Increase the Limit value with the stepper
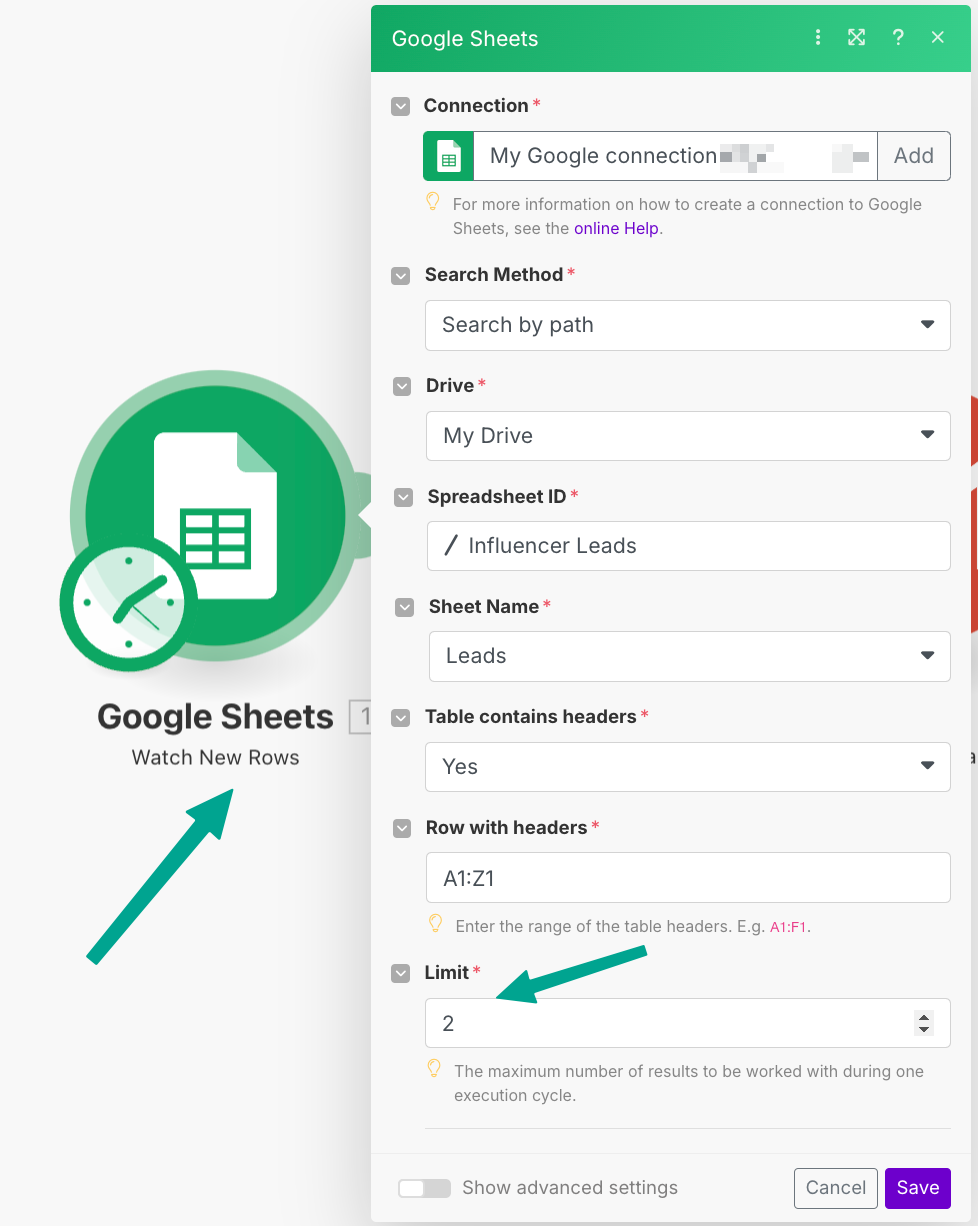Image resolution: width=978 pixels, height=1226 pixels. tap(924, 1017)
